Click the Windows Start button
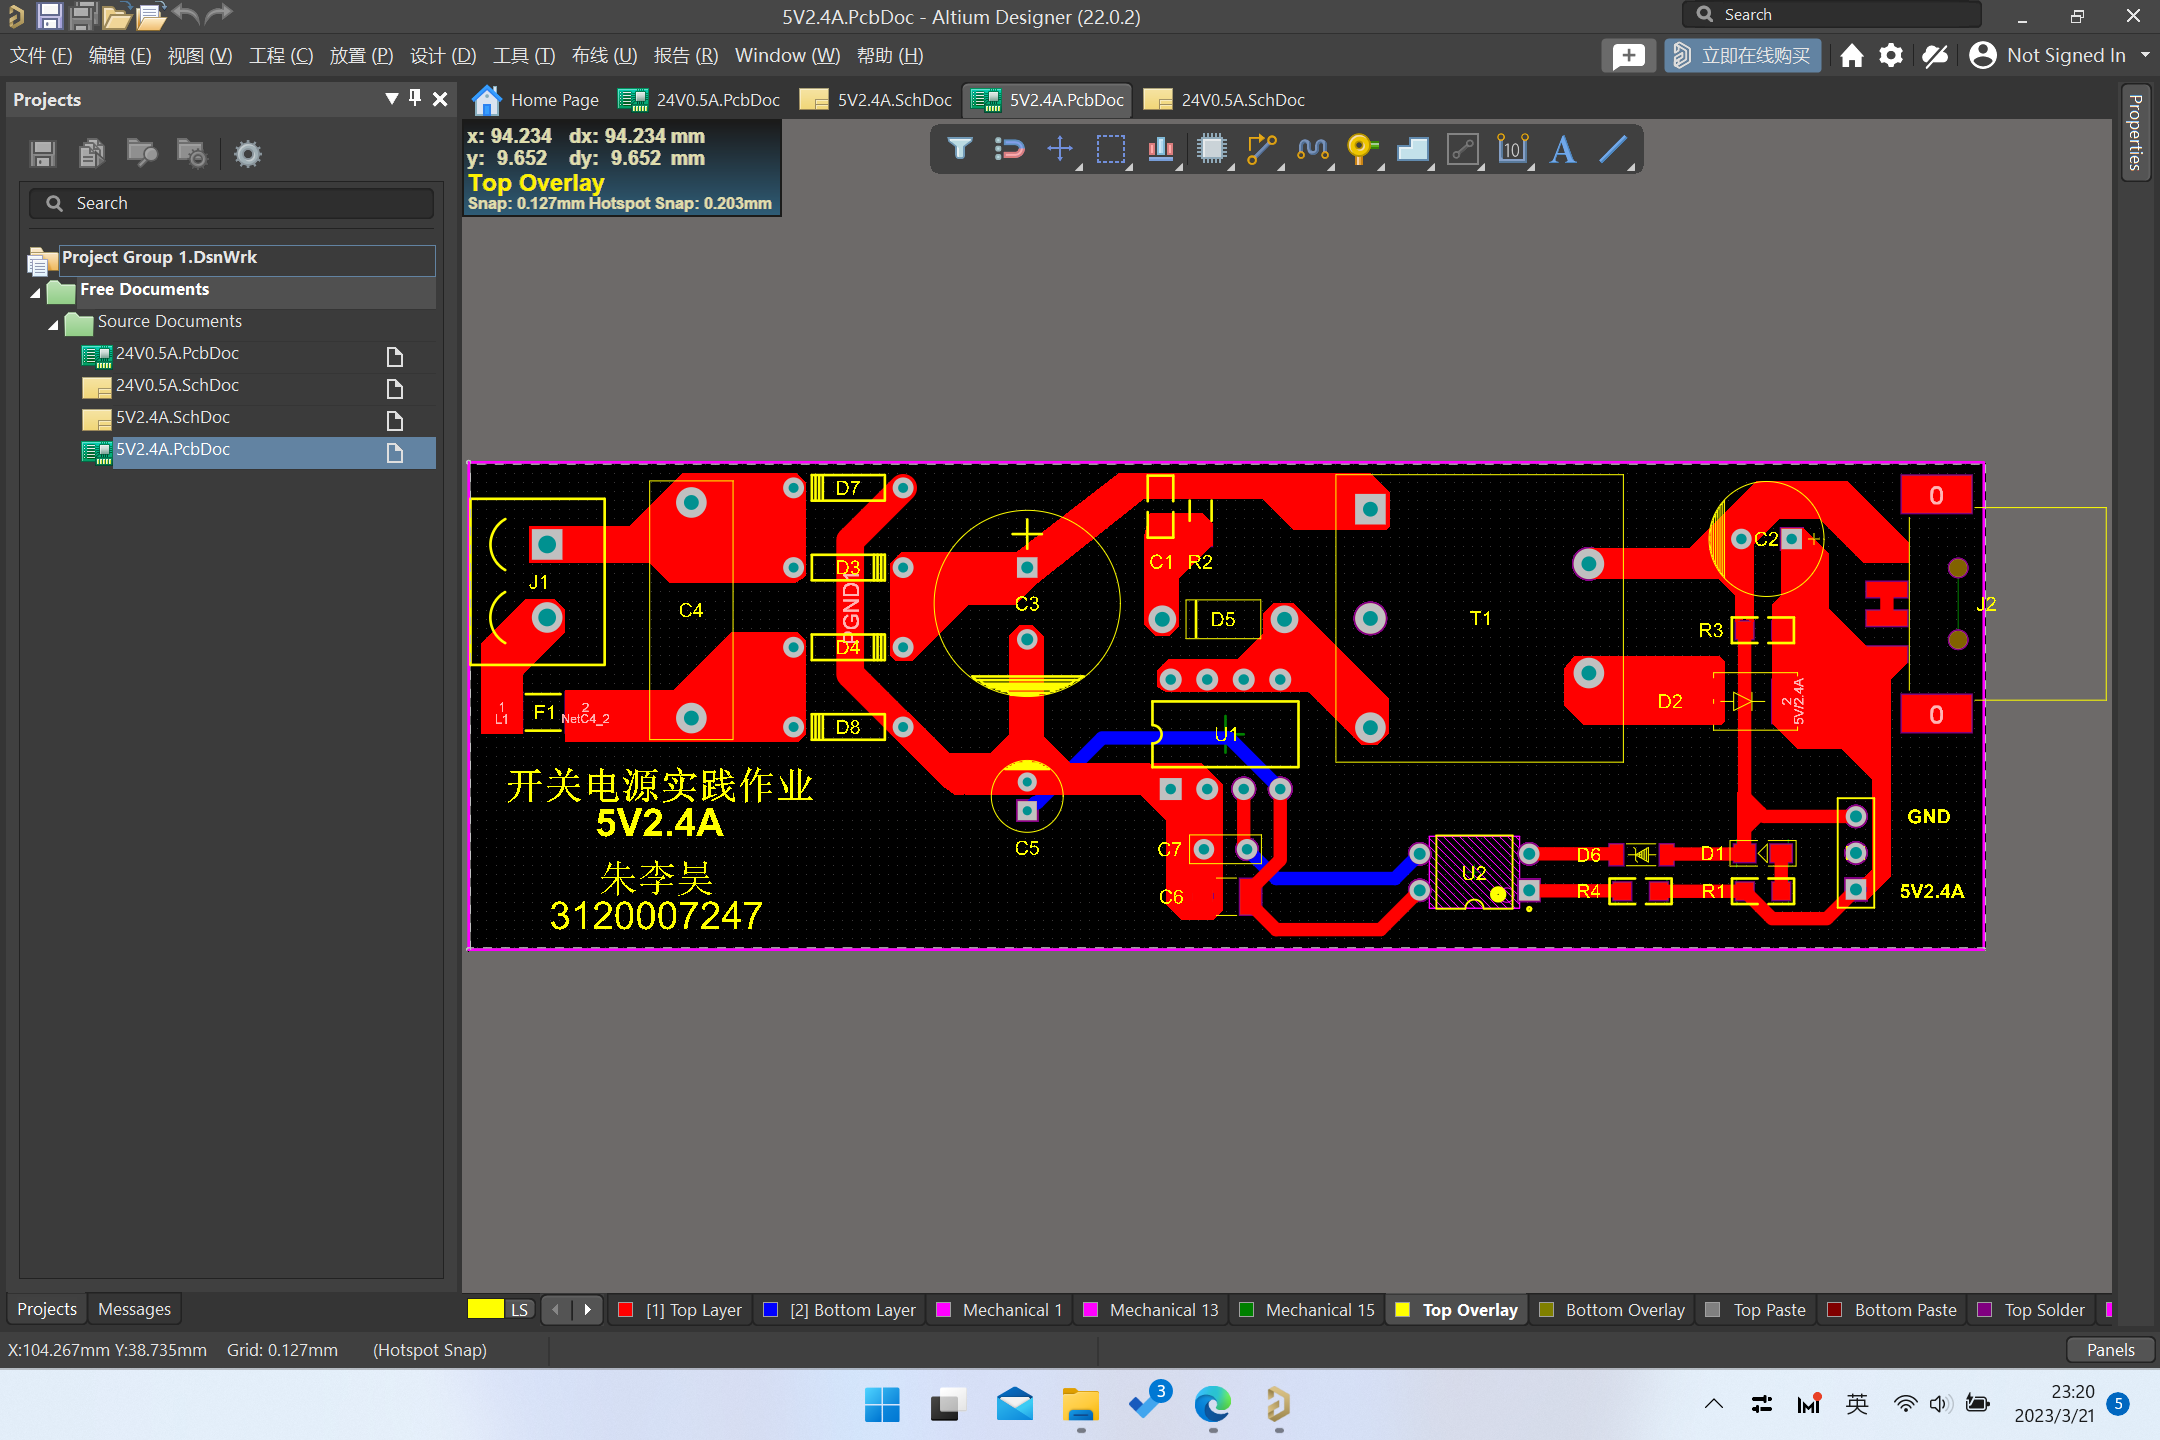Image resolution: width=2160 pixels, height=1440 pixels. 882,1405
